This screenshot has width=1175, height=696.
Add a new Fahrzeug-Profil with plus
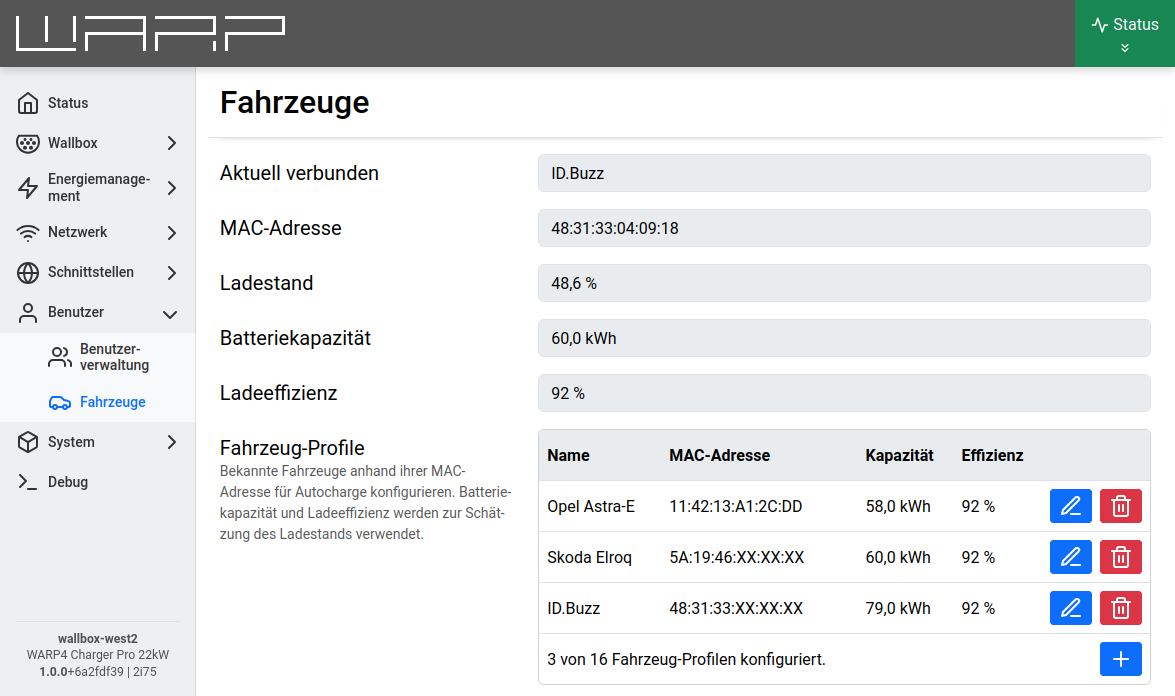[1120, 659]
